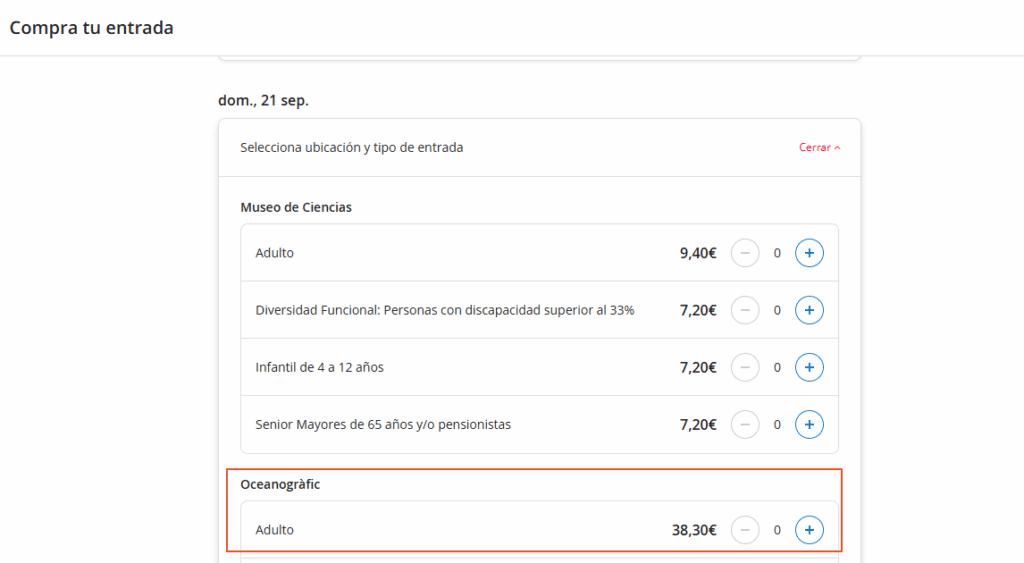1024x563 pixels.
Task: Decrease Oceanogràfic Adulto ticket count
Action: click(745, 530)
